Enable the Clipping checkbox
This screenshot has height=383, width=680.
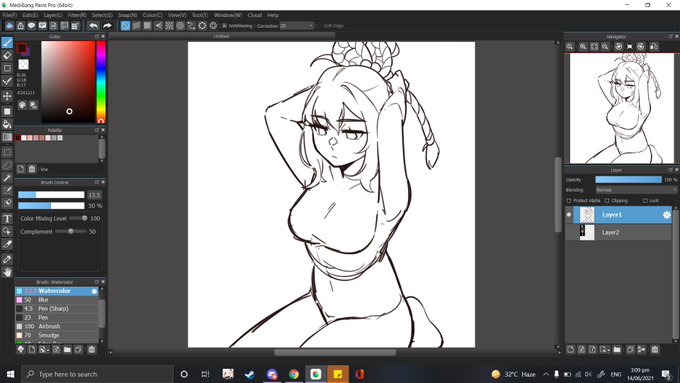[x=607, y=200]
